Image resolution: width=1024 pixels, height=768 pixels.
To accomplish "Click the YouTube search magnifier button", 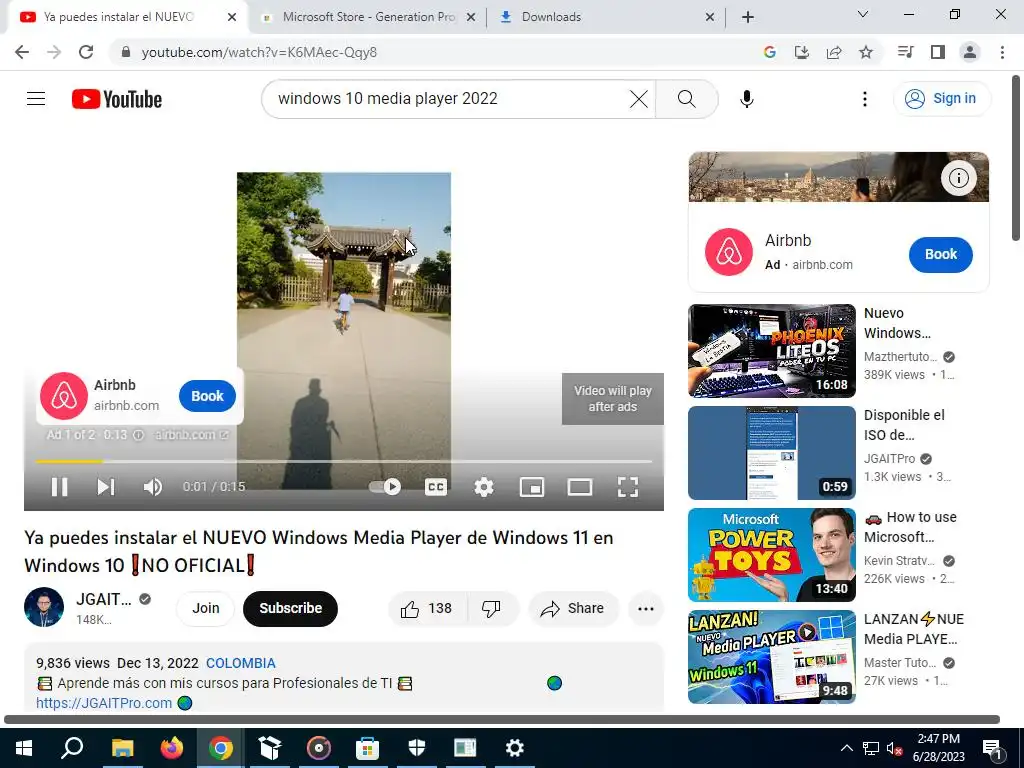I will pos(686,99).
